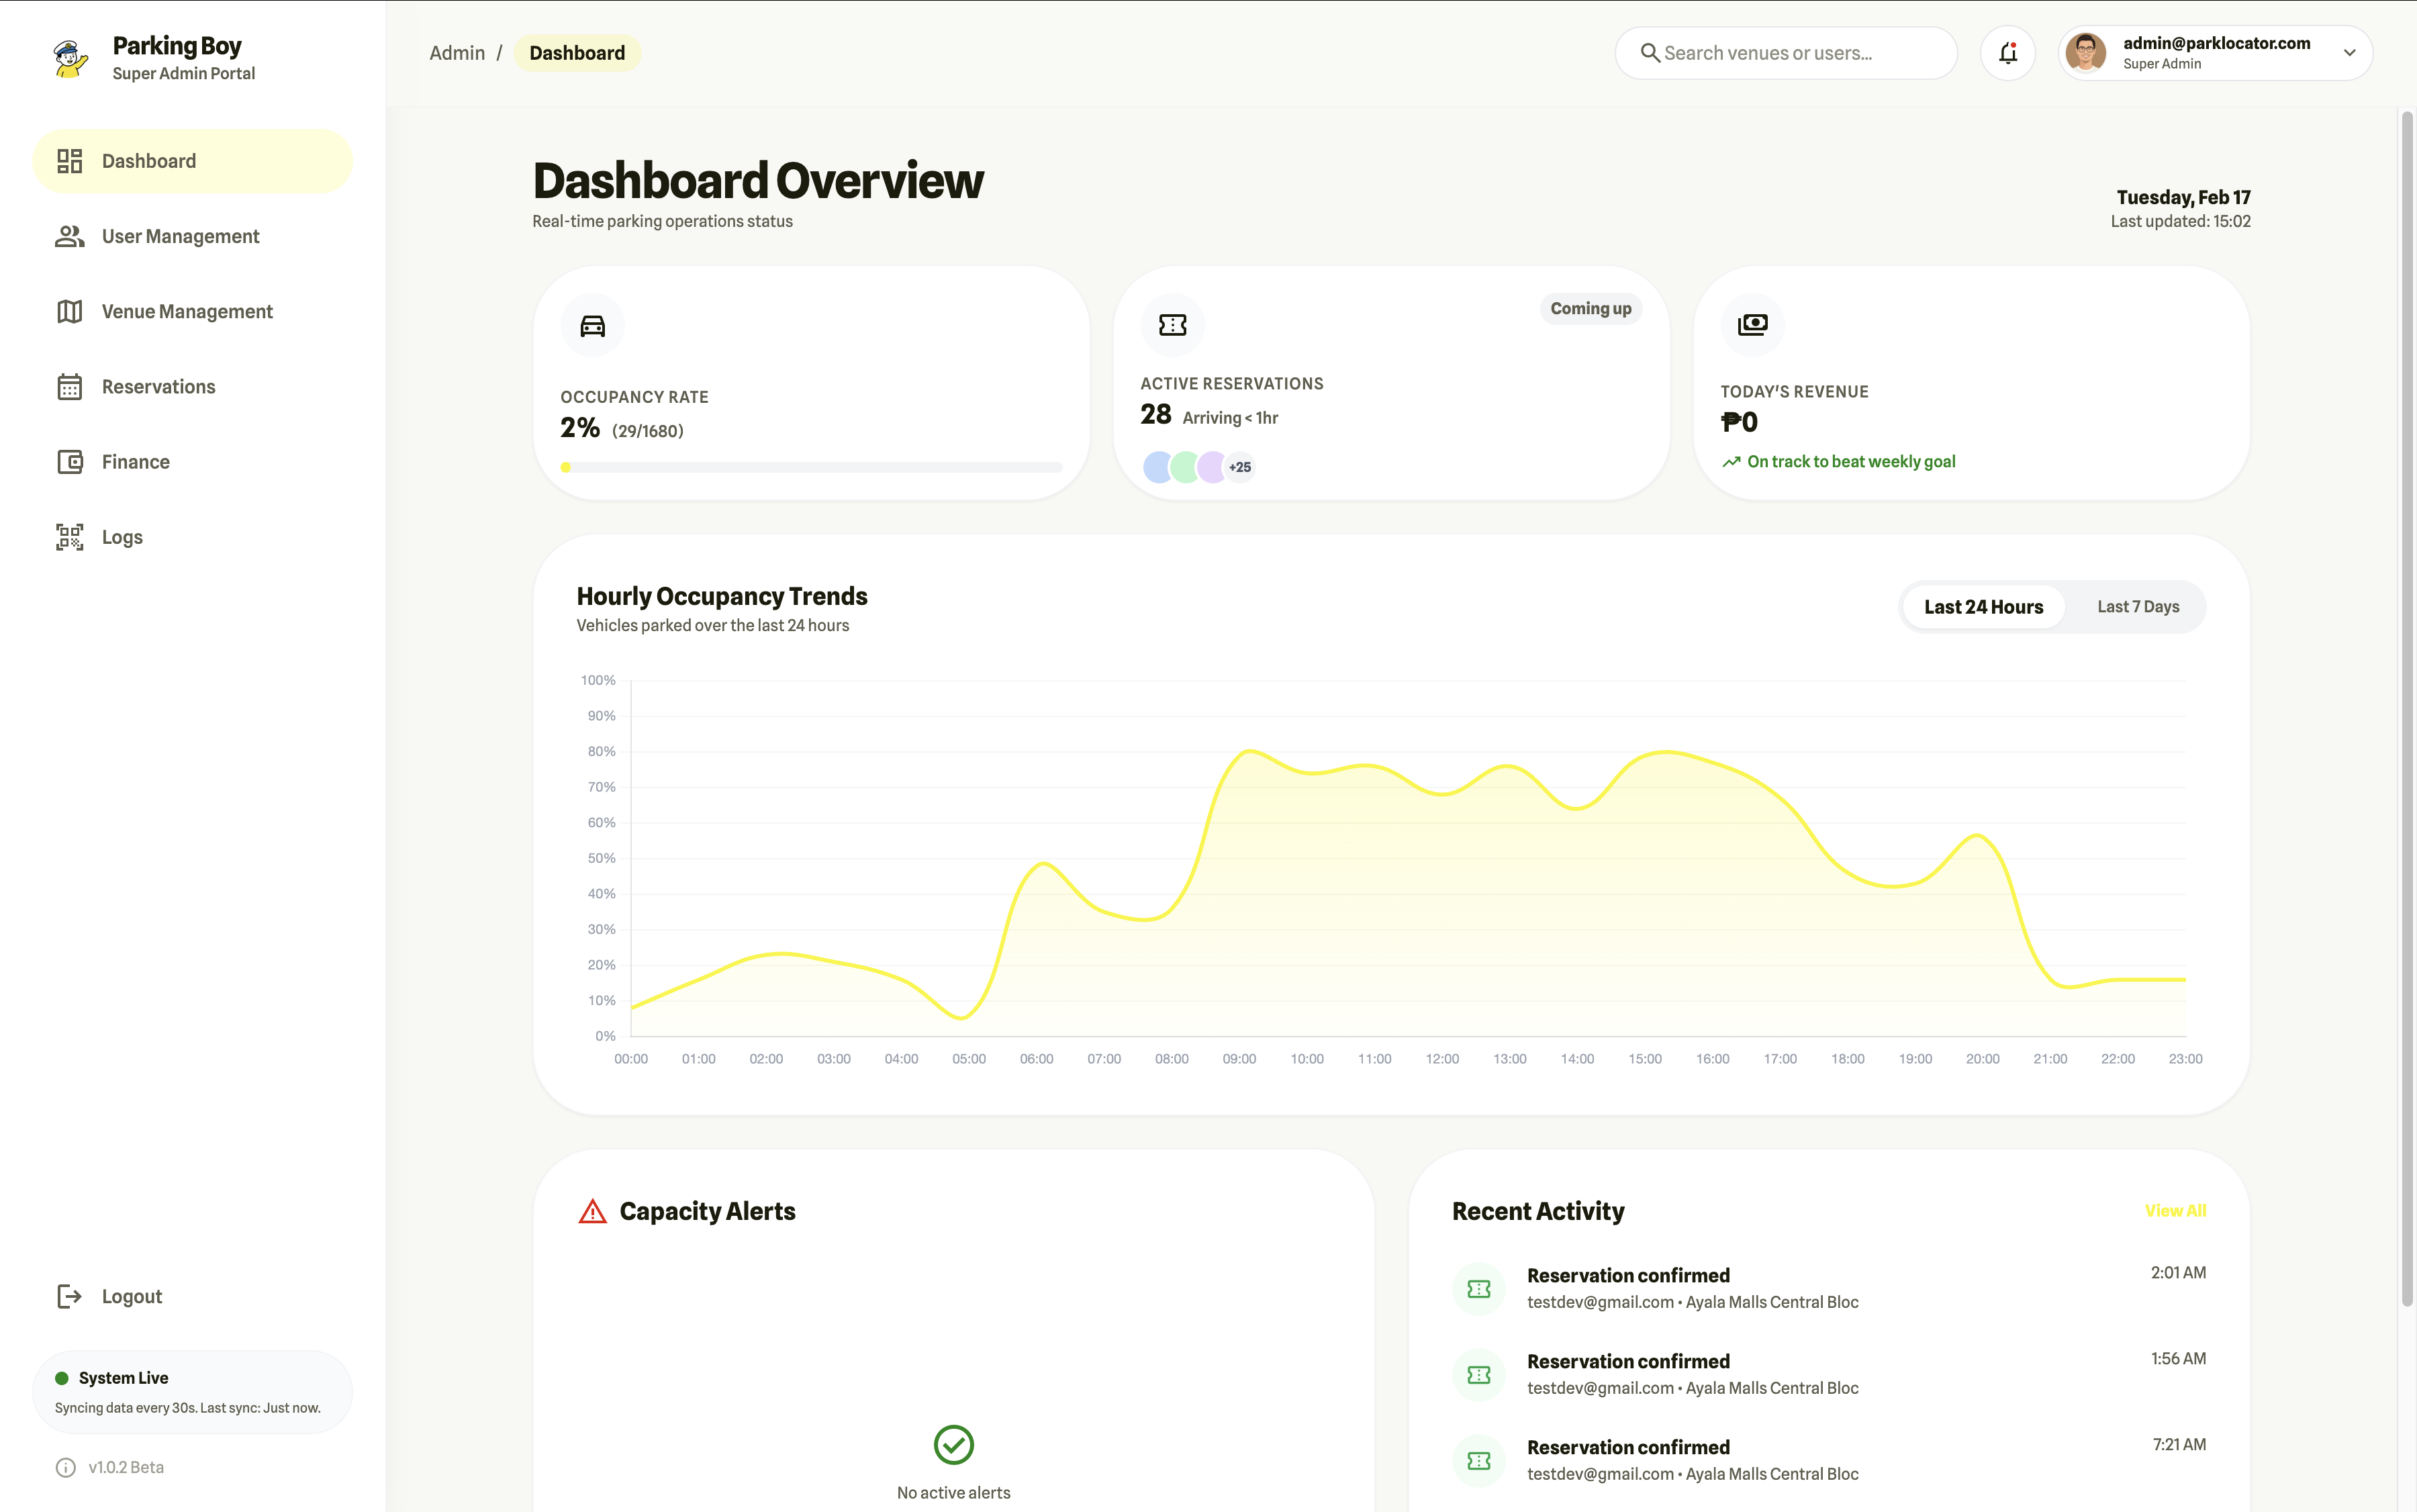Switch chart to Last 7 Days
The image size is (2417, 1512).
click(2137, 607)
